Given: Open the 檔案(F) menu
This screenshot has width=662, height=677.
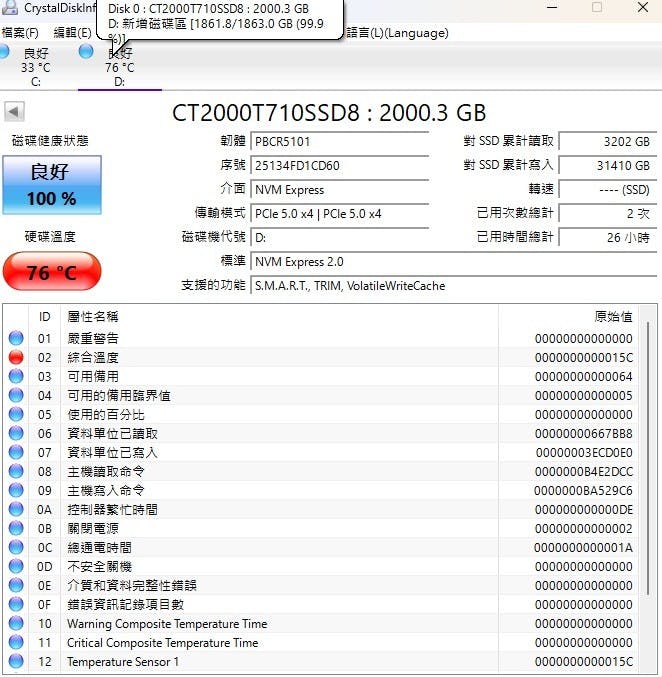Looking at the screenshot, I should pyautogui.click(x=20, y=33).
